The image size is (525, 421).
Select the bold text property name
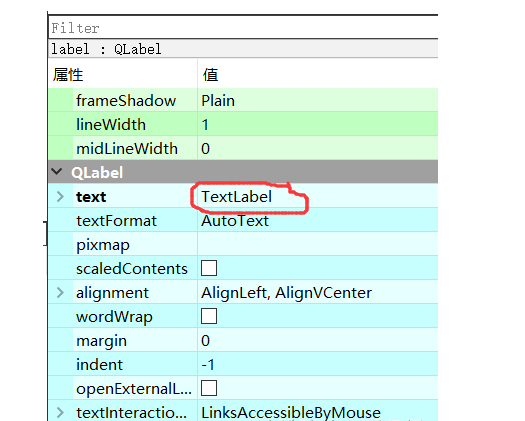[91, 197]
